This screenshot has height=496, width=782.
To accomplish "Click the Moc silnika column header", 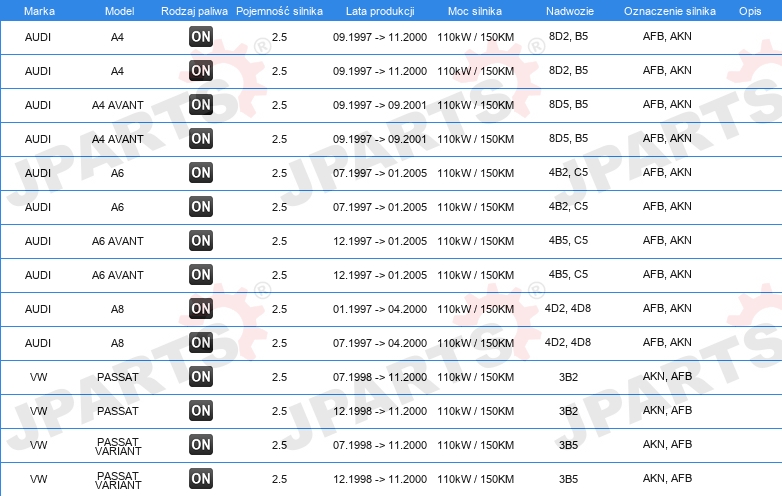I will [x=475, y=11].
